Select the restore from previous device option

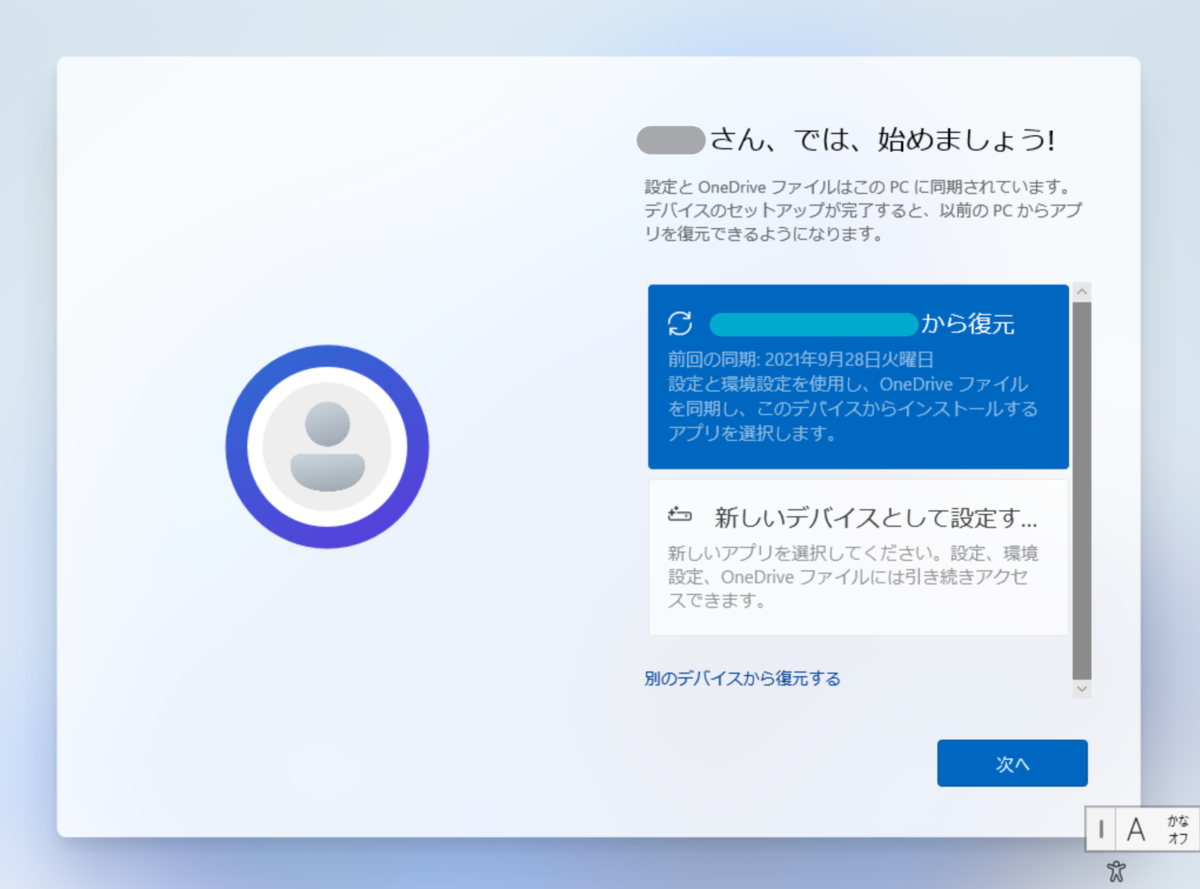[858, 378]
